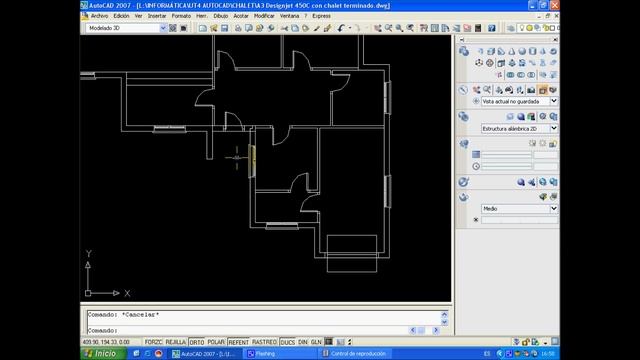640x360 pixels.
Task: Click the Properties palette toolbar icon
Action: pyautogui.click(x=424, y=28)
